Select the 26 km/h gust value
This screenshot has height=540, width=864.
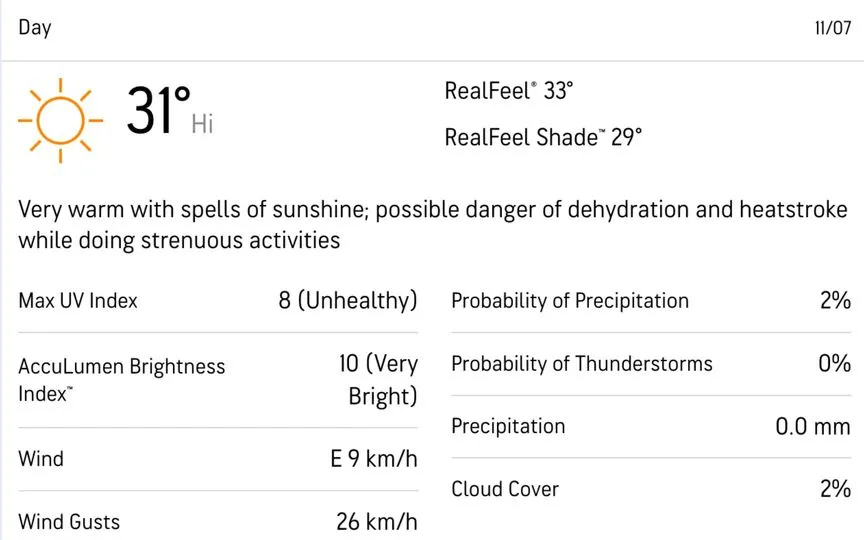tap(377, 522)
